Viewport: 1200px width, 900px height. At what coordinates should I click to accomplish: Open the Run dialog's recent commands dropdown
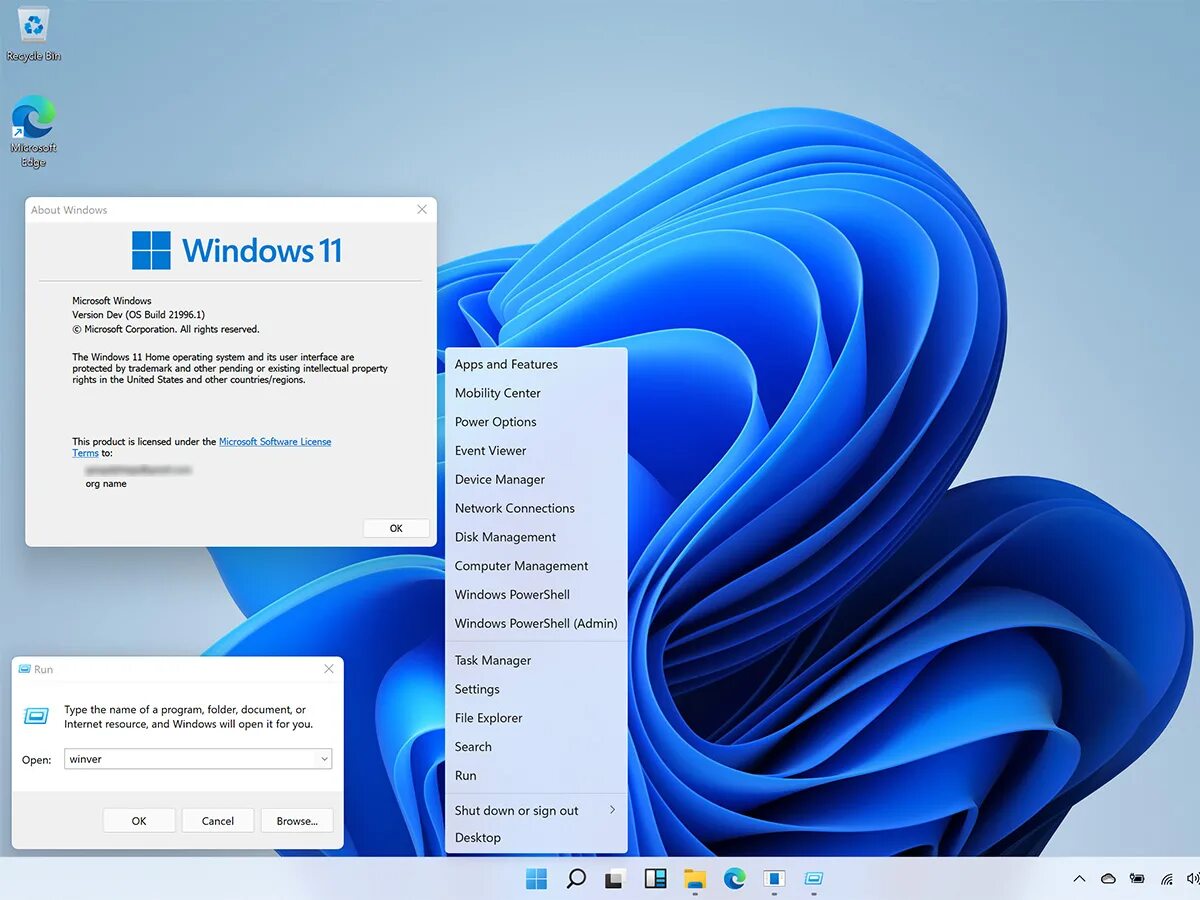323,759
